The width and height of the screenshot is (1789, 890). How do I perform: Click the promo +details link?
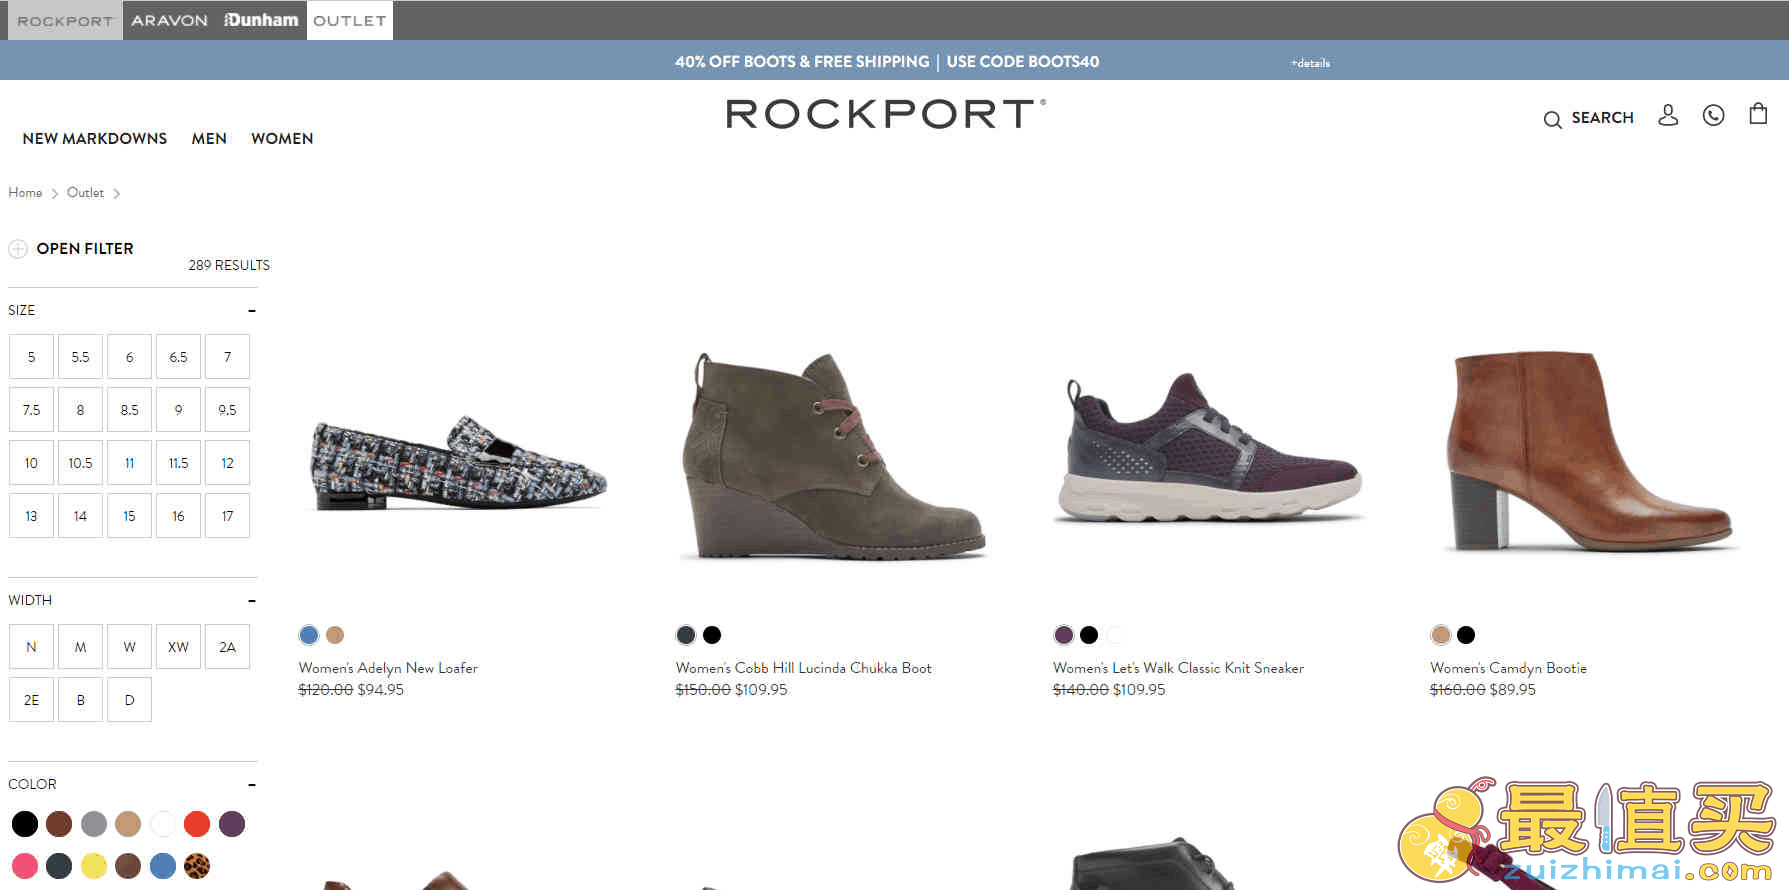tap(1310, 63)
